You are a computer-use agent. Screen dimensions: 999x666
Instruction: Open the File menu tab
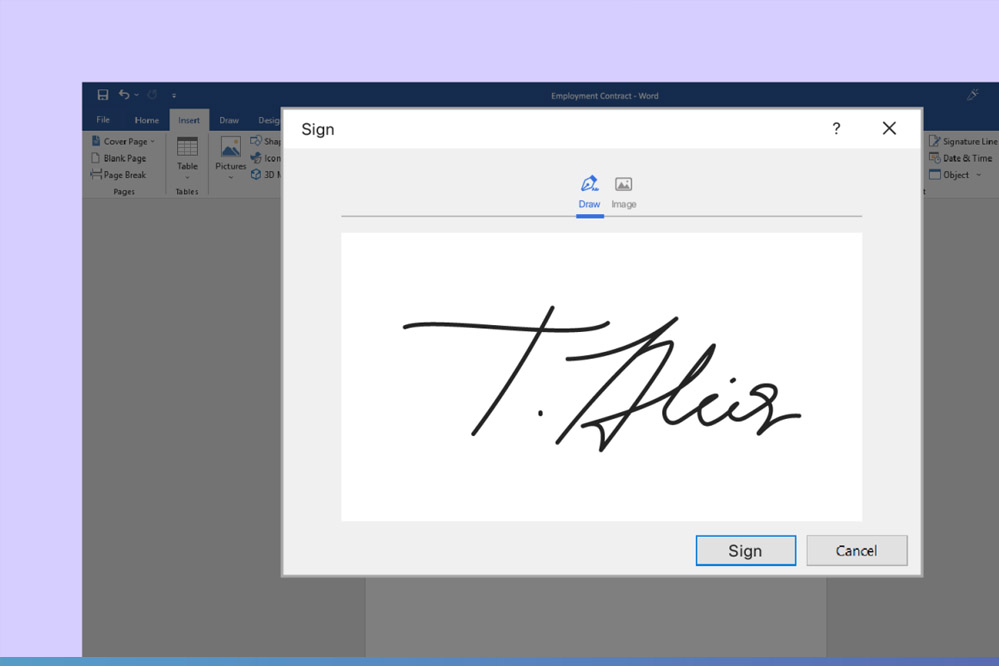point(103,120)
